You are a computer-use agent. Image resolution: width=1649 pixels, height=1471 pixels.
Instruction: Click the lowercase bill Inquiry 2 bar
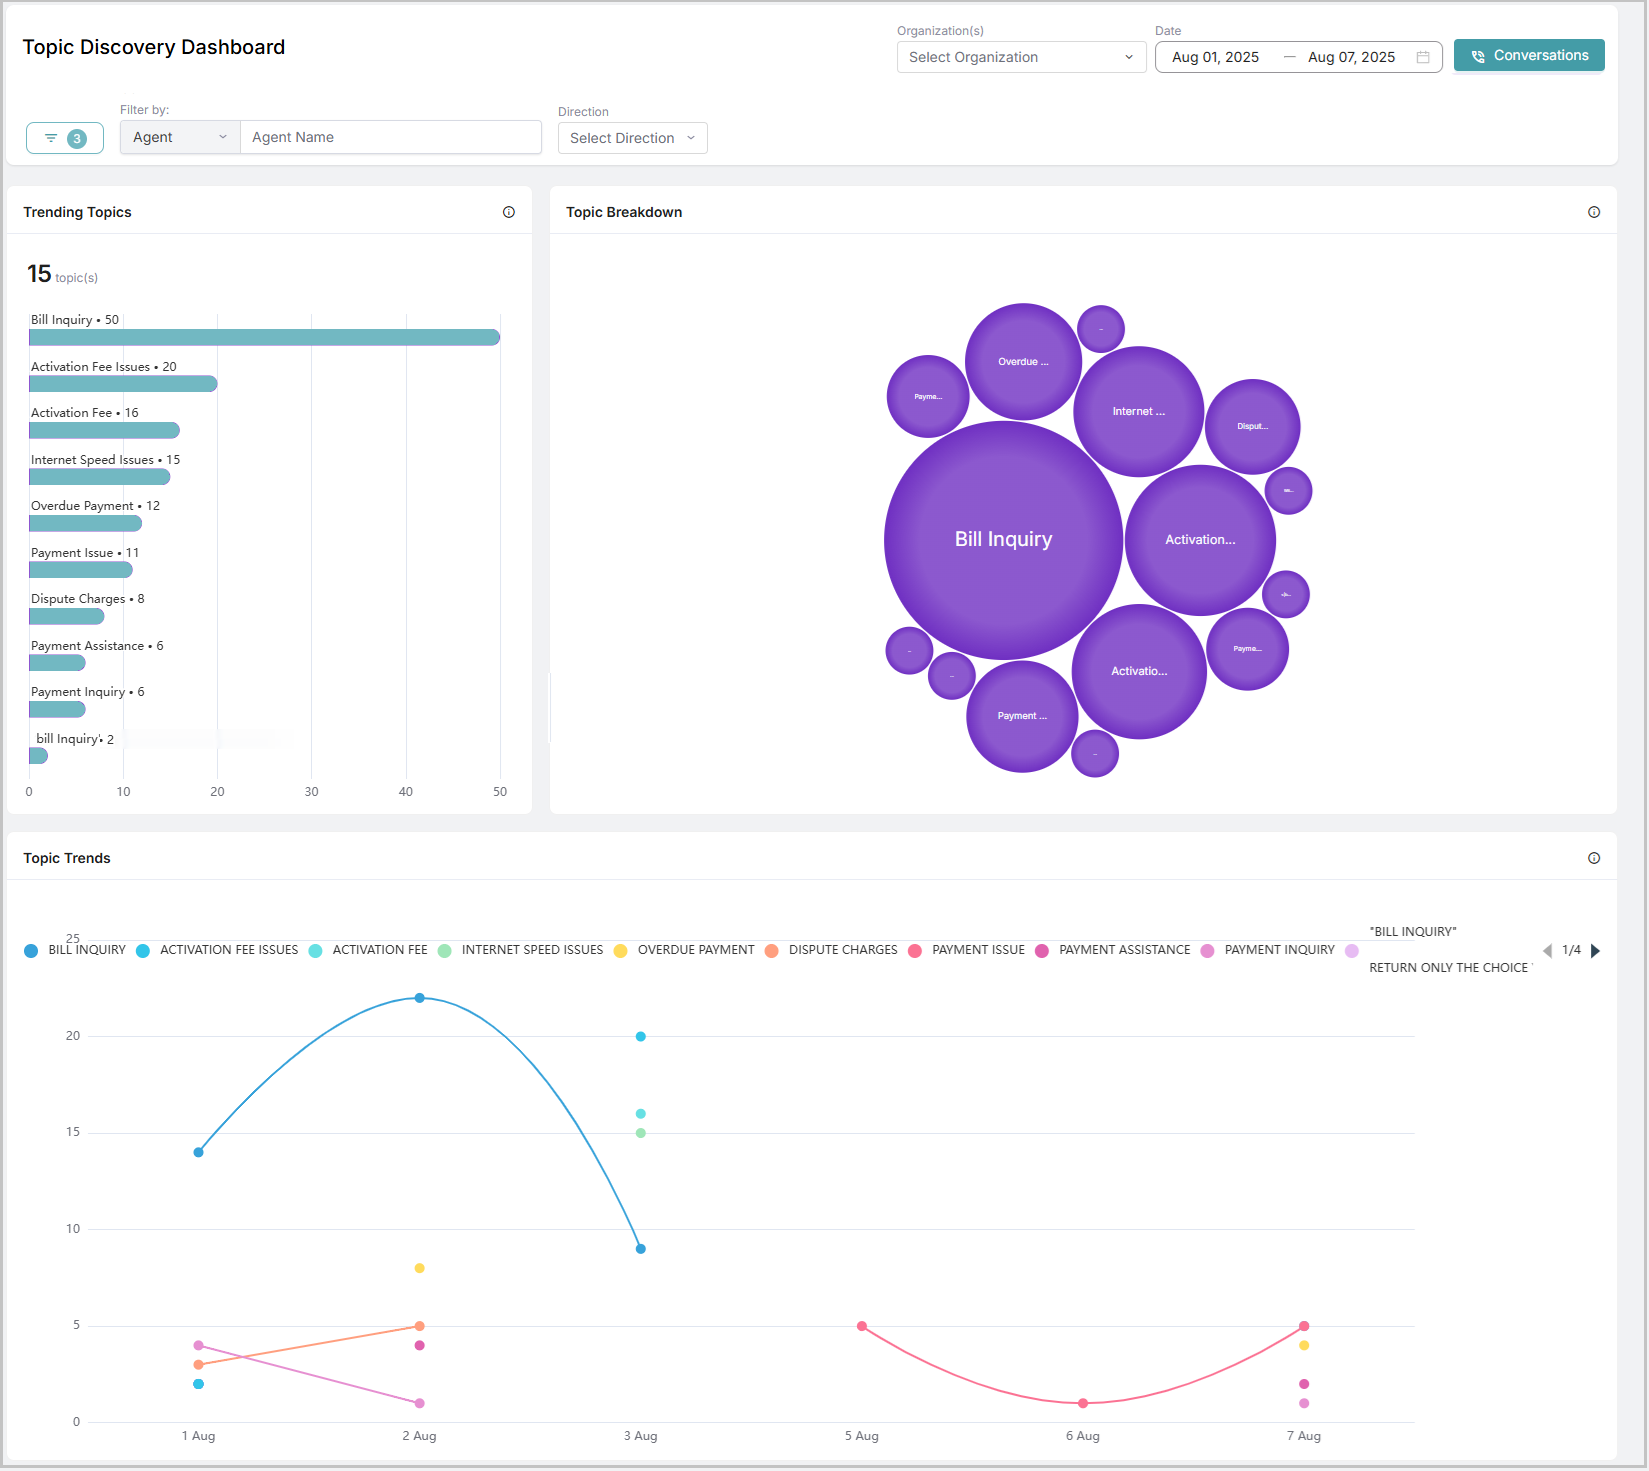[x=38, y=756]
